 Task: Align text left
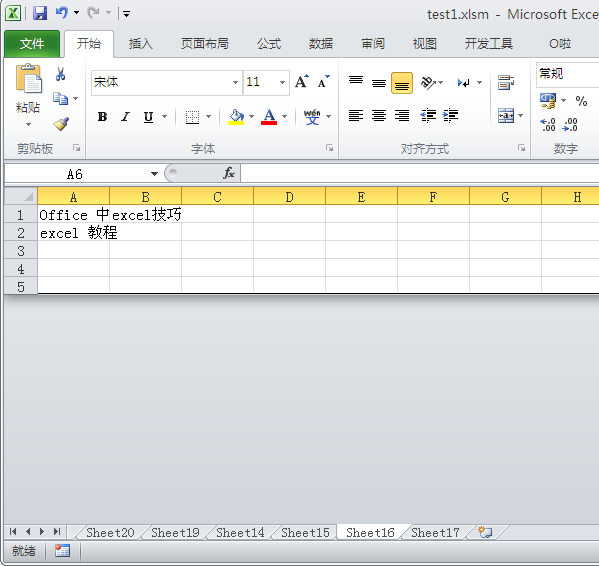click(x=356, y=115)
